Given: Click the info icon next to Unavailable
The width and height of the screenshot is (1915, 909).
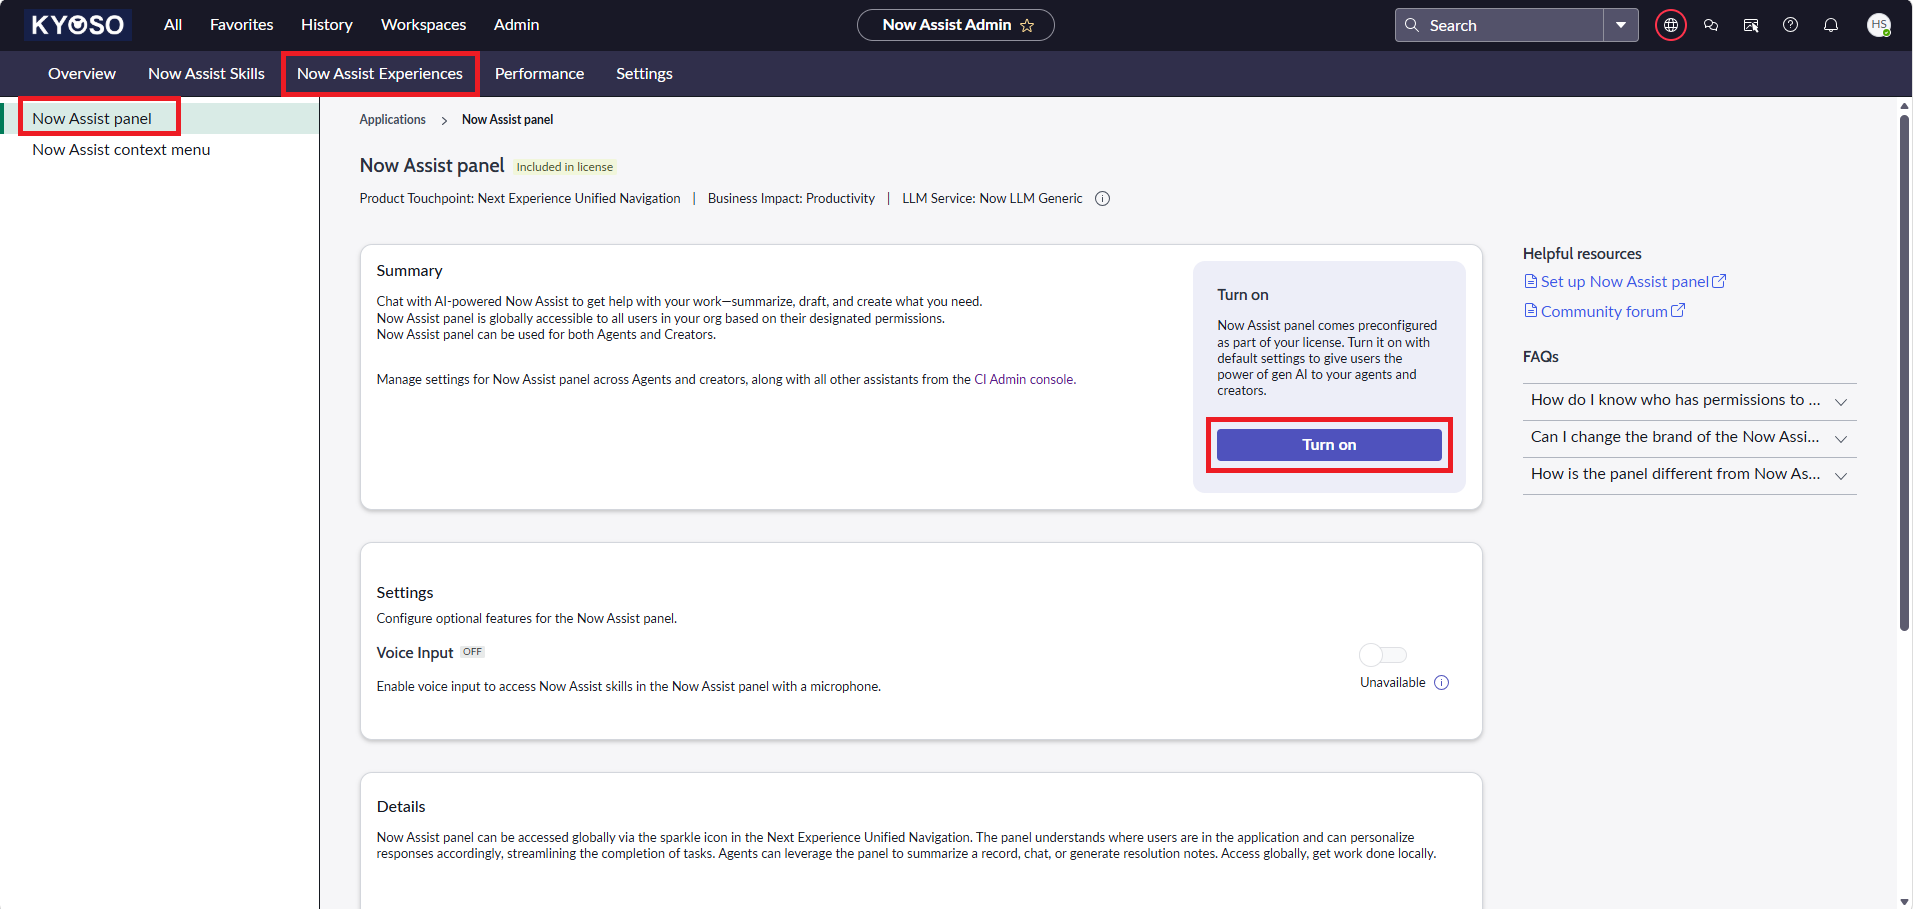Looking at the screenshot, I should coord(1442,683).
